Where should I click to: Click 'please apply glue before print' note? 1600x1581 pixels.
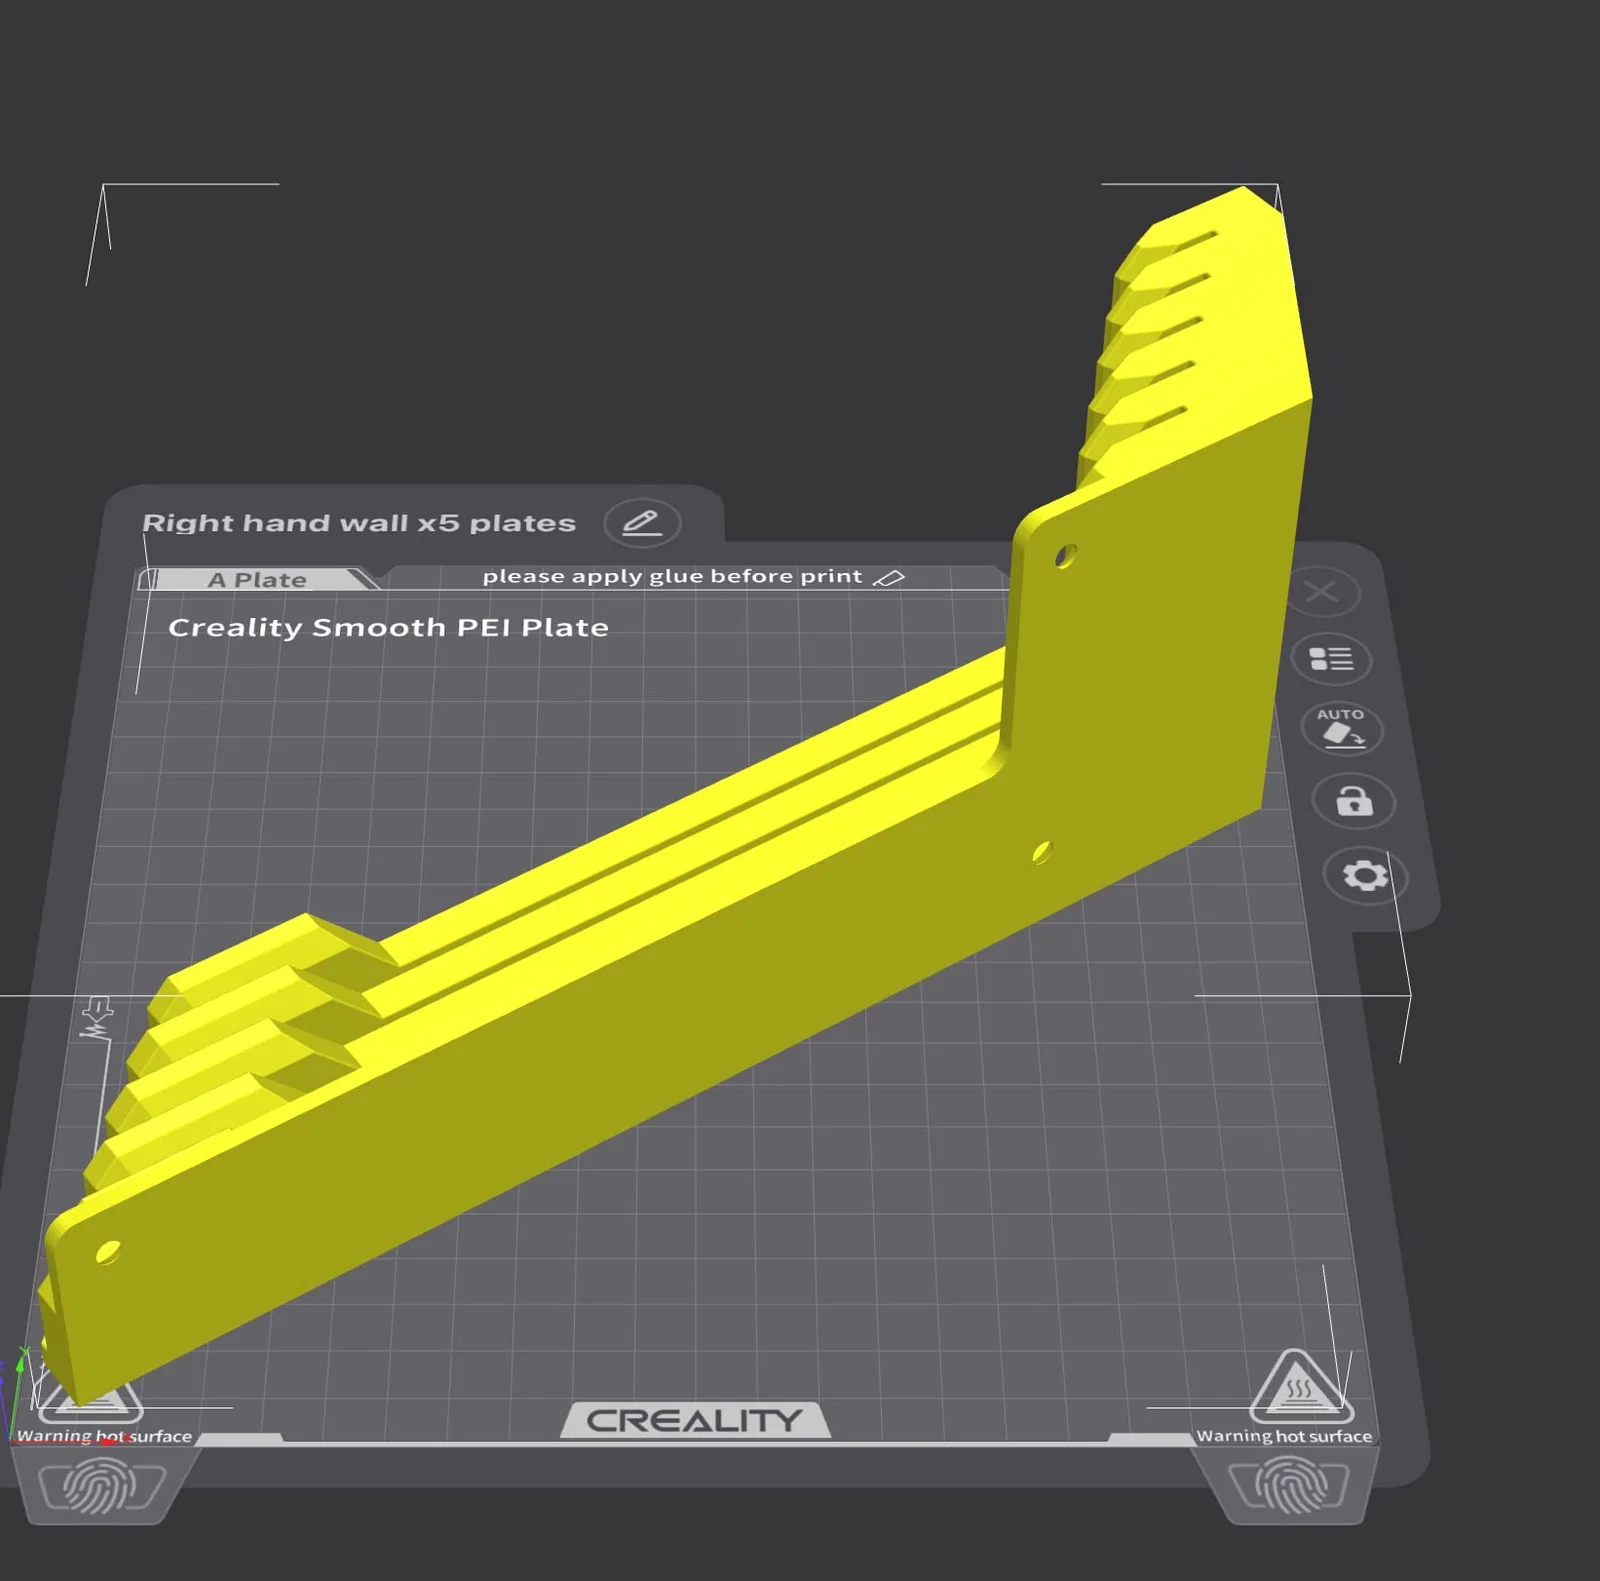tap(672, 577)
